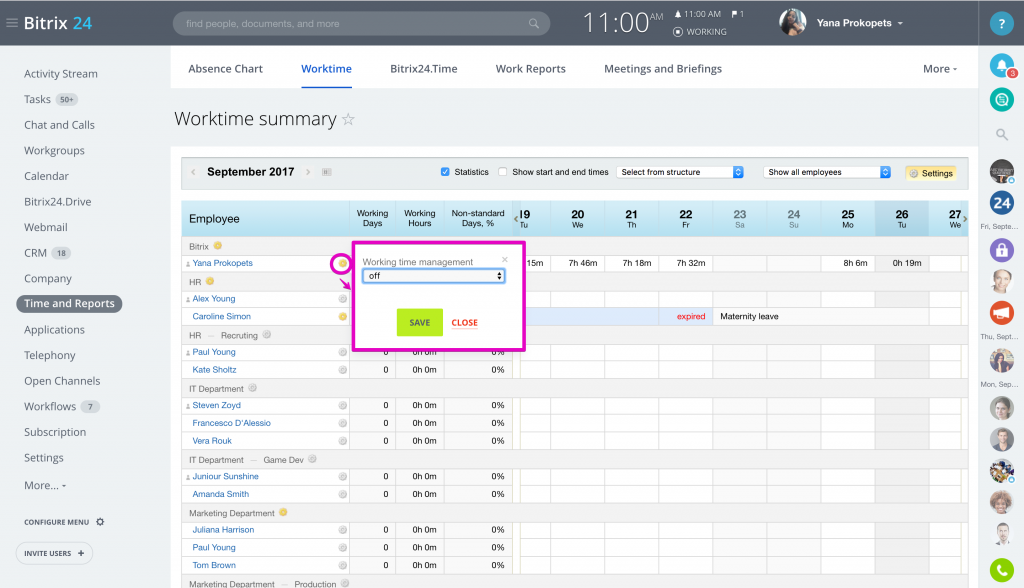Click the Configure Menu gear icon
This screenshot has width=1024, height=588.
(100, 522)
